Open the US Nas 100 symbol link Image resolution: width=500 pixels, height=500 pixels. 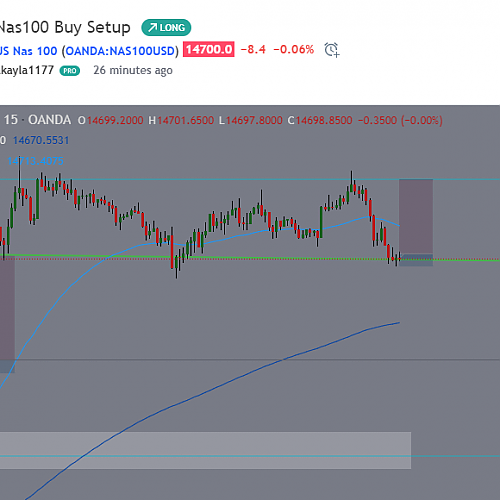point(89,51)
